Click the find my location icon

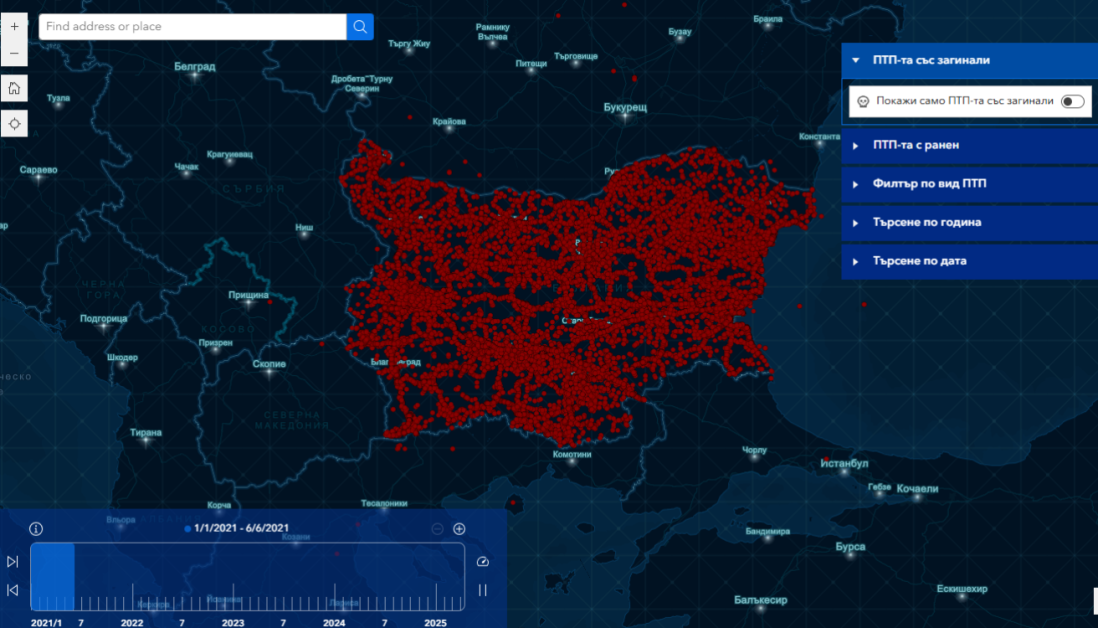[x=14, y=124]
